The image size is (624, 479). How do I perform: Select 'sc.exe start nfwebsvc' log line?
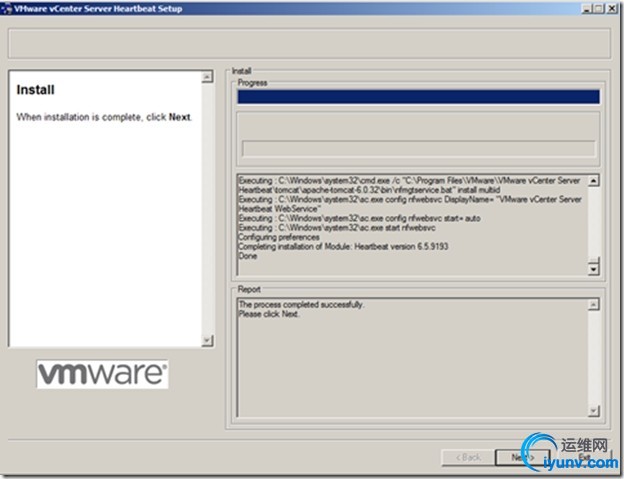click(337, 228)
